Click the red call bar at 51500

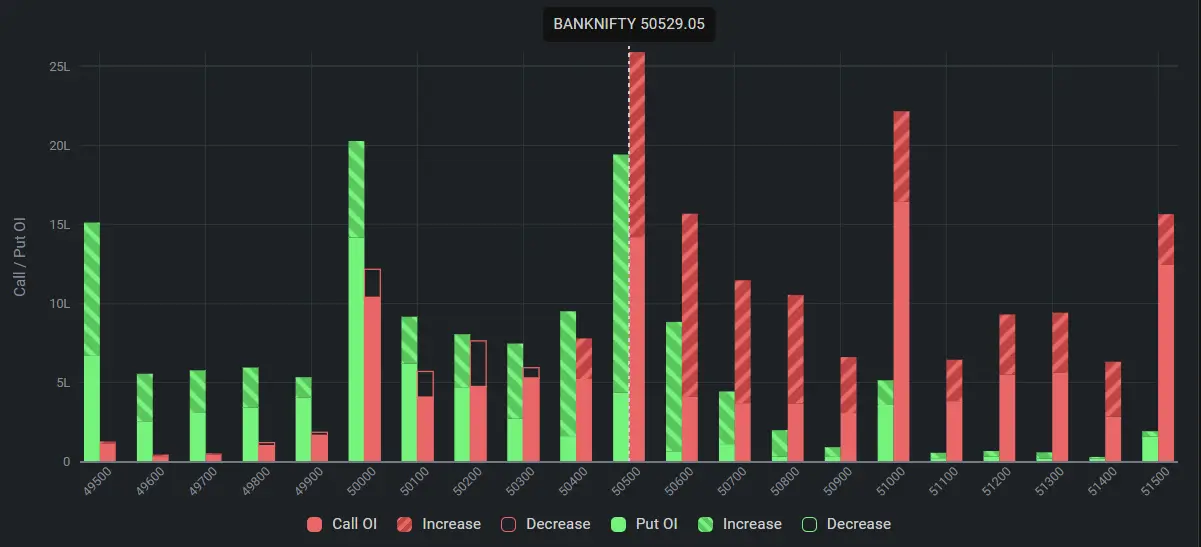tap(1165, 340)
